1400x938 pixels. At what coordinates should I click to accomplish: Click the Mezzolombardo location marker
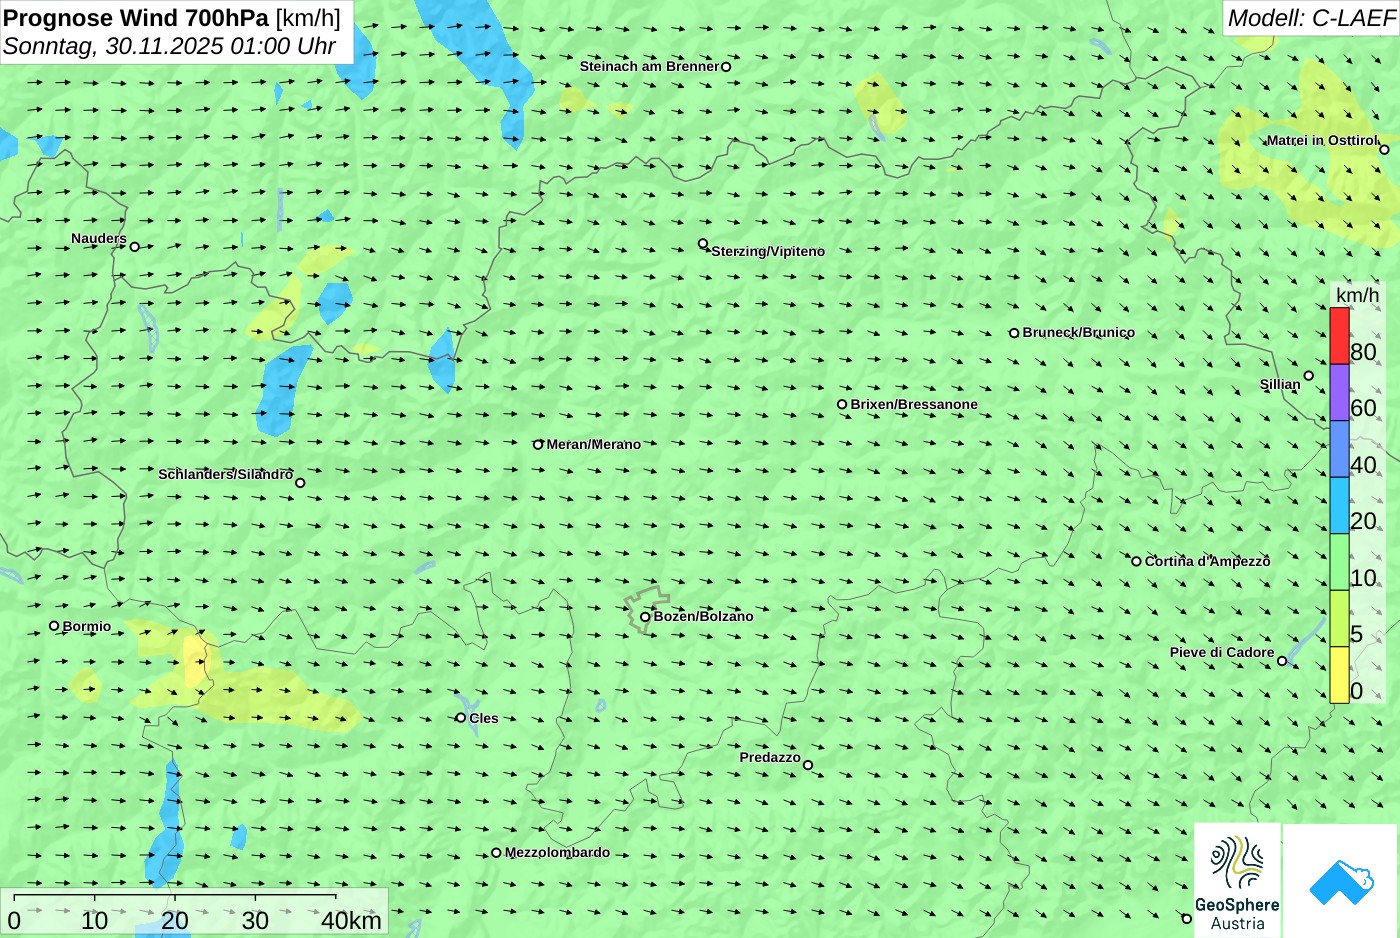pos(496,853)
